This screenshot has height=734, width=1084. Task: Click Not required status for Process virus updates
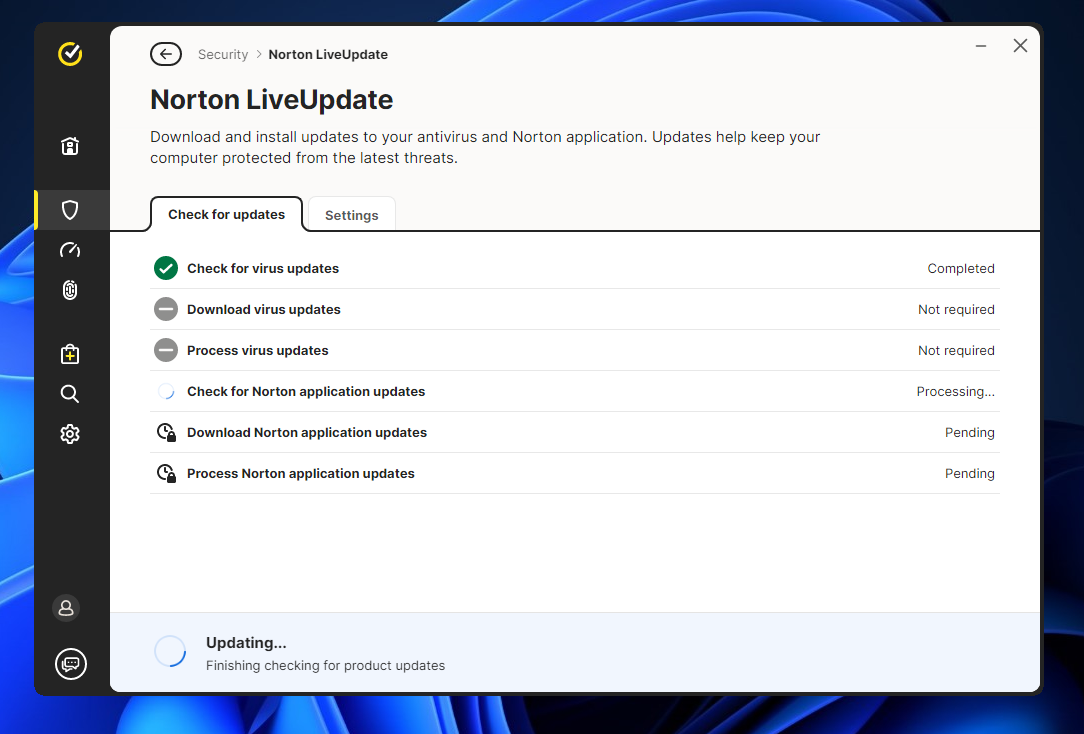tap(956, 350)
